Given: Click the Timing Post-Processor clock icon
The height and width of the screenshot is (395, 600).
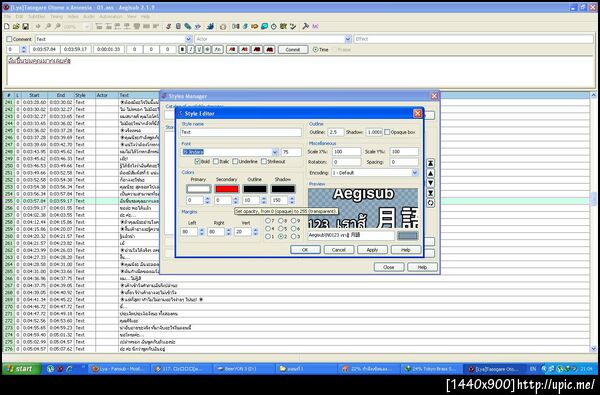Looking at the screenshot, I should [x=274, y=27].
